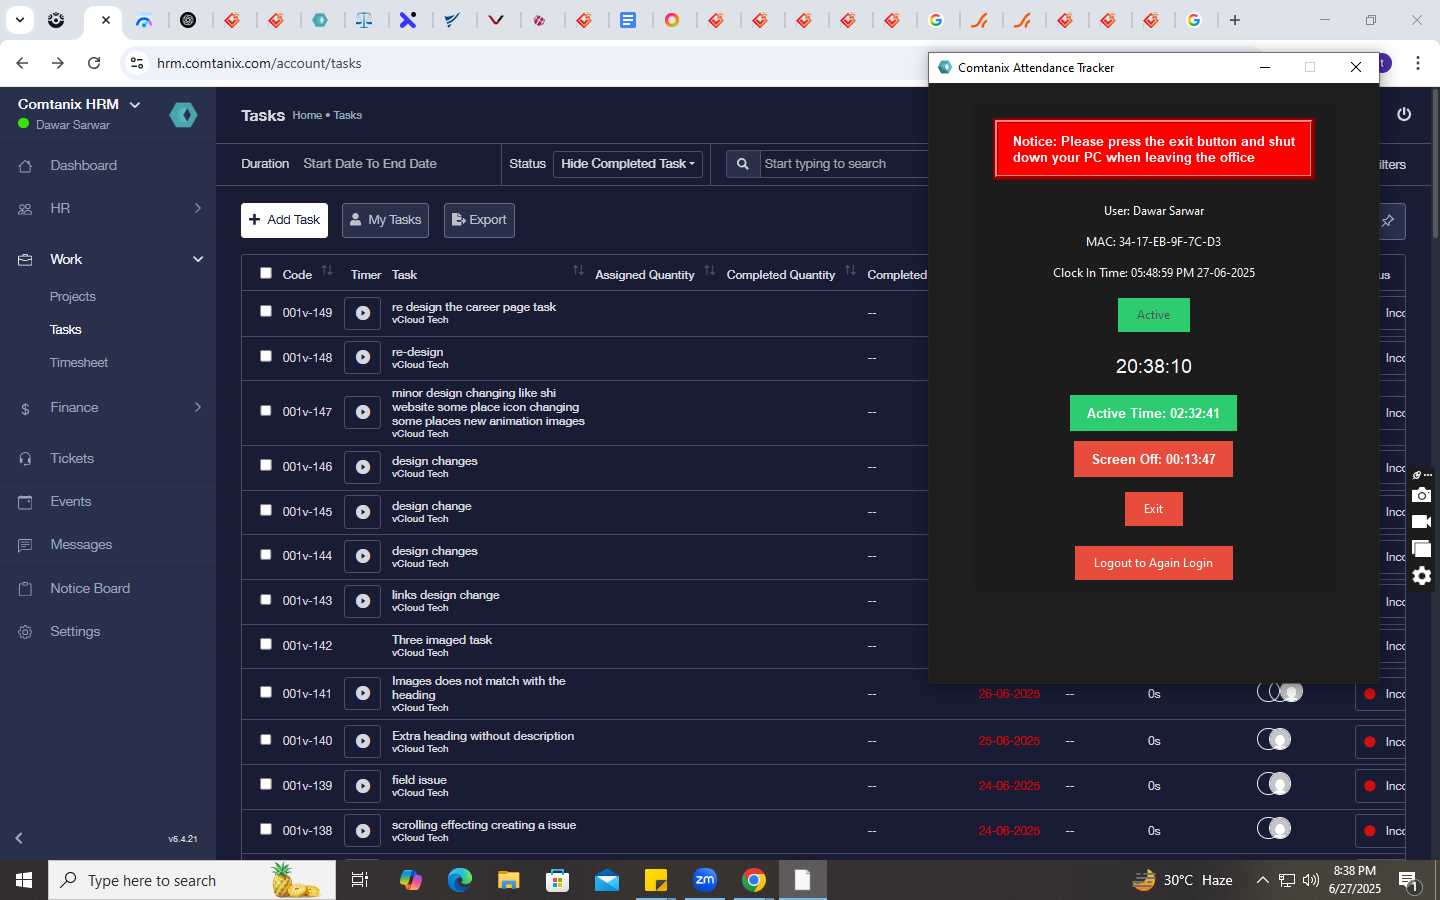The width and height of the screenshot is (1440, 900).
Task: Collapse the sidebar with the left arrow
Action: [x=19, y=838]
